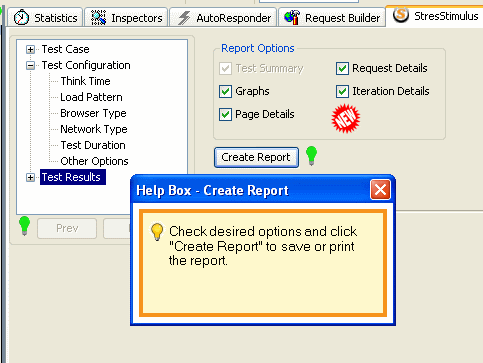Select the Test Results tree item
The height and width of the screenshot is (363, 483).
[x=73, y=177]
